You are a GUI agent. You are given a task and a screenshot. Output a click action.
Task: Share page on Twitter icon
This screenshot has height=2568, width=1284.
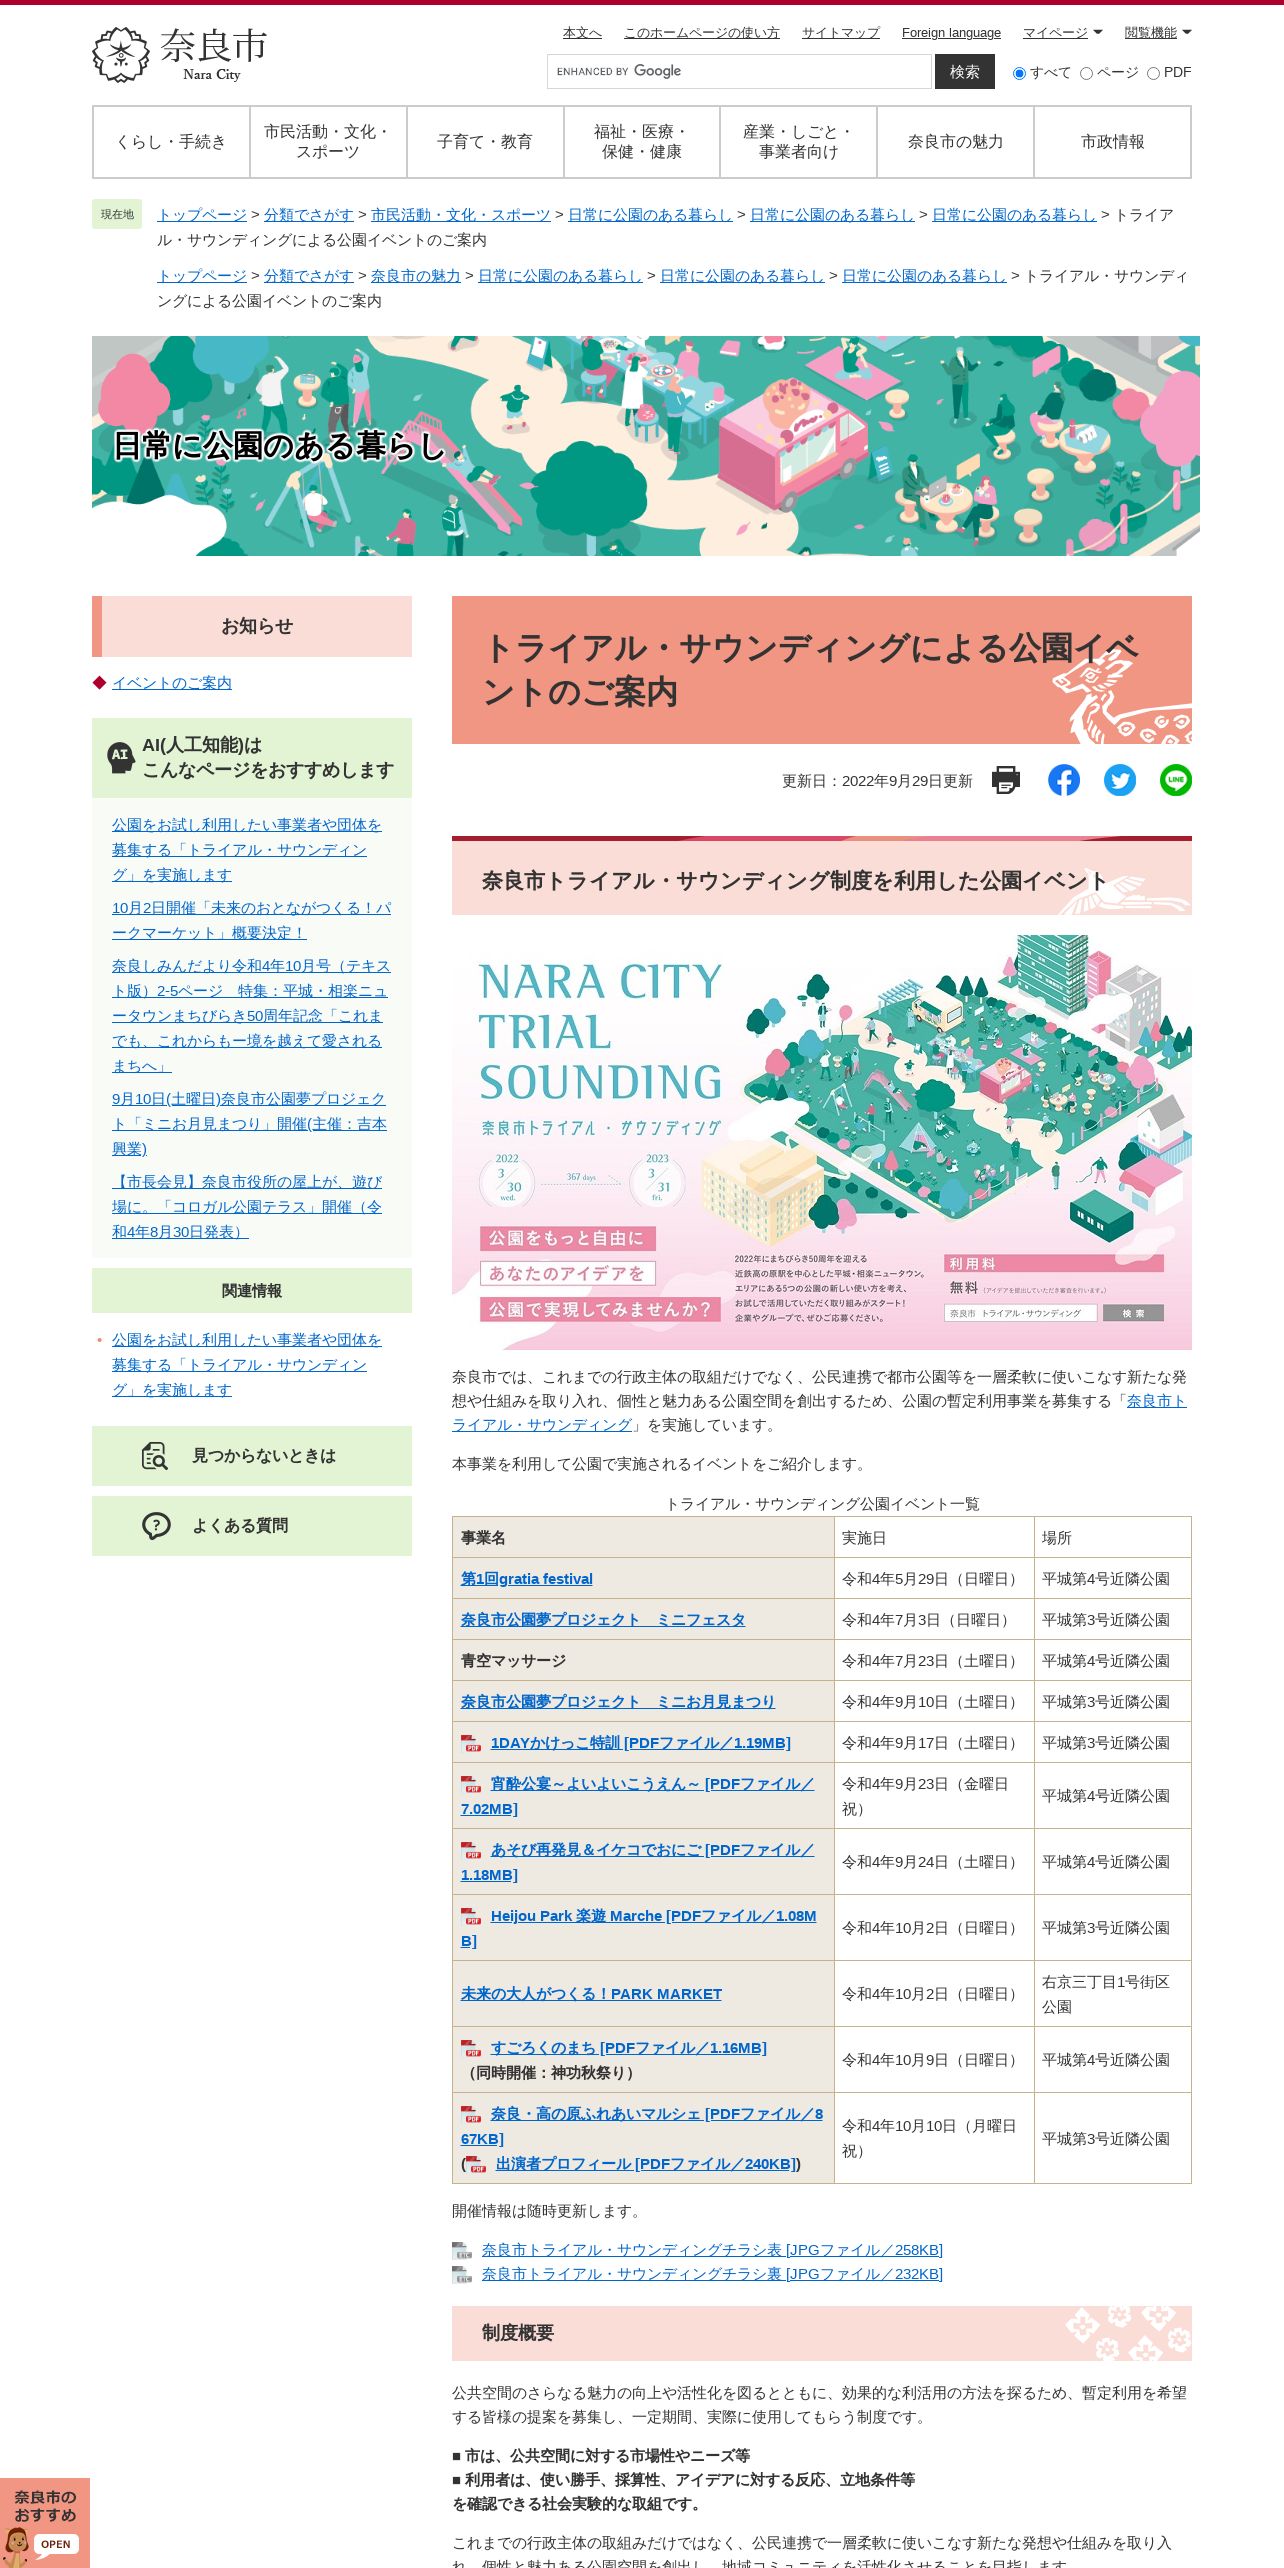(1120, 780)
